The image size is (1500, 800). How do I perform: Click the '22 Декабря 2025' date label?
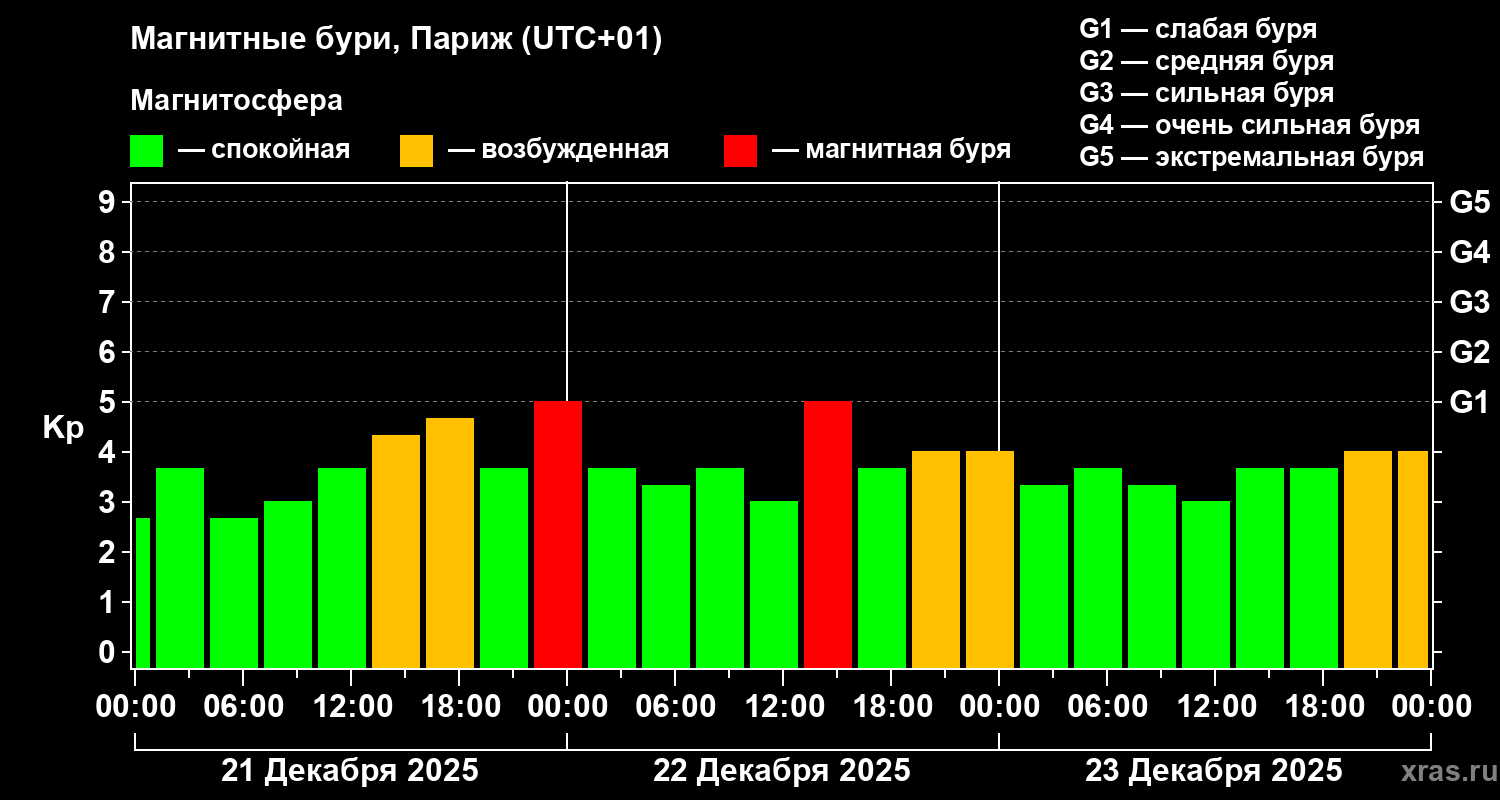(x=782, y=771)
